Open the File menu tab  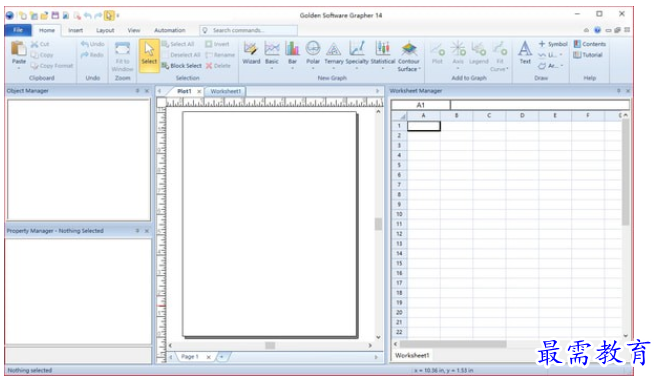click(x=18, y=30)
